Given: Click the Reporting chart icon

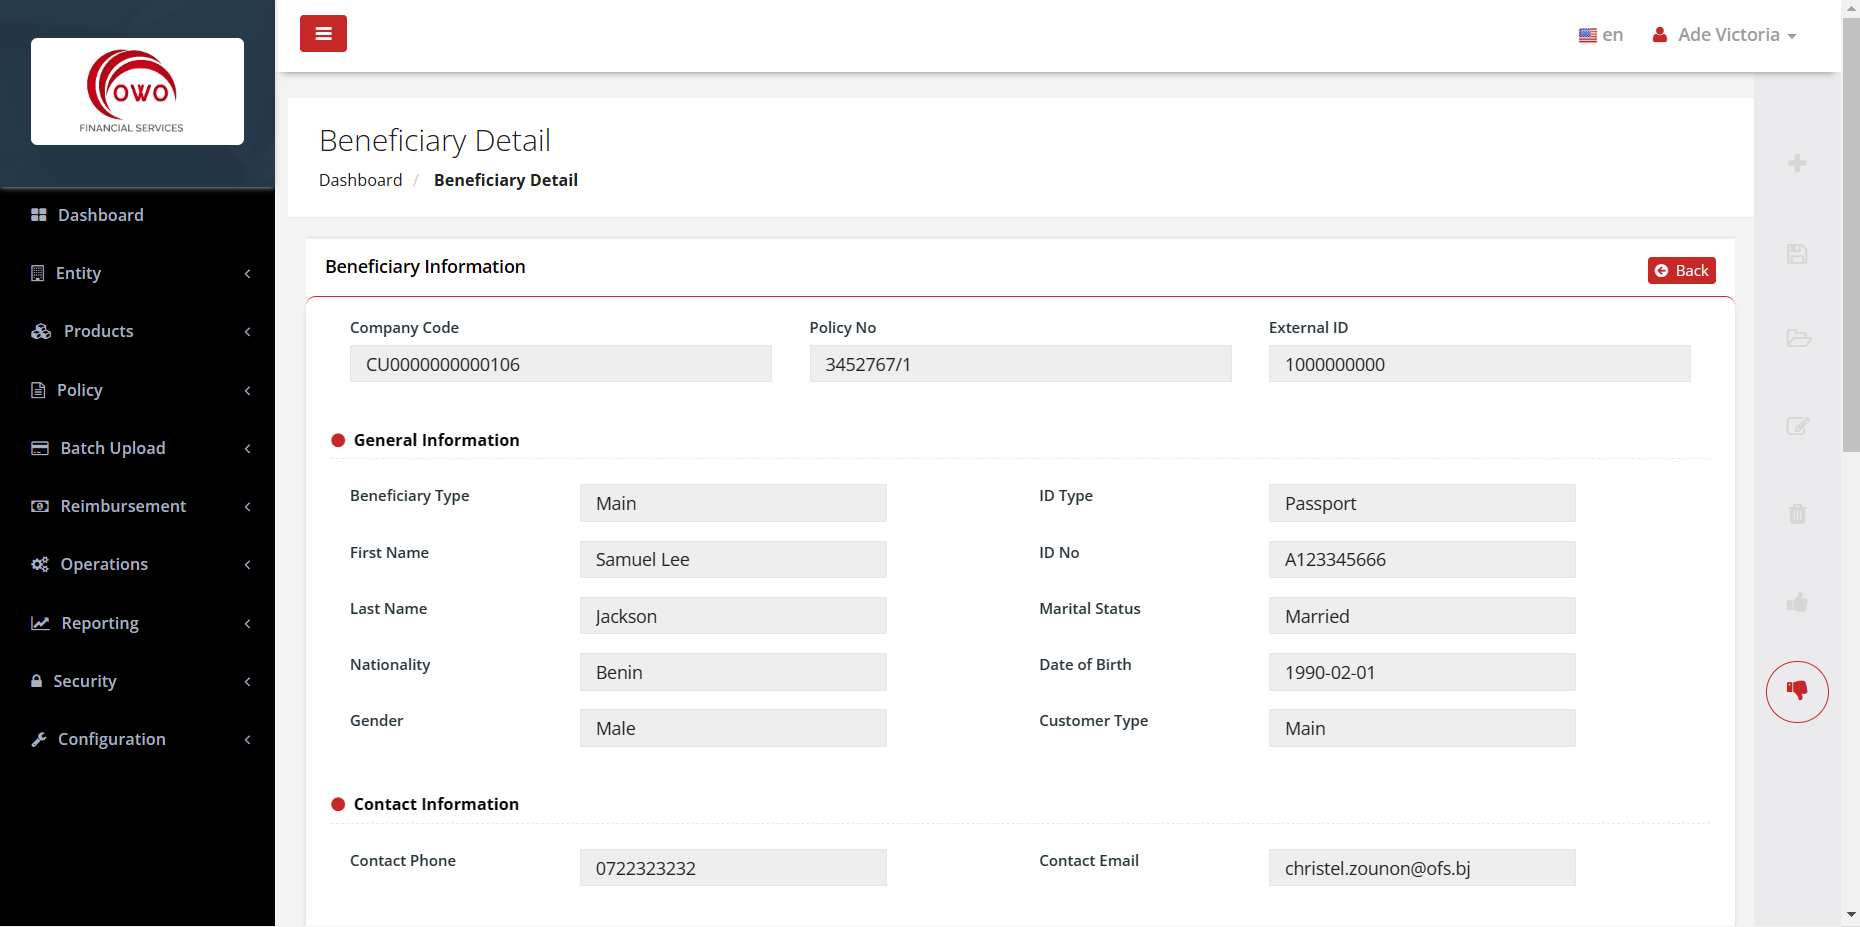Looking at the screenshot, I should coord(40,623).
